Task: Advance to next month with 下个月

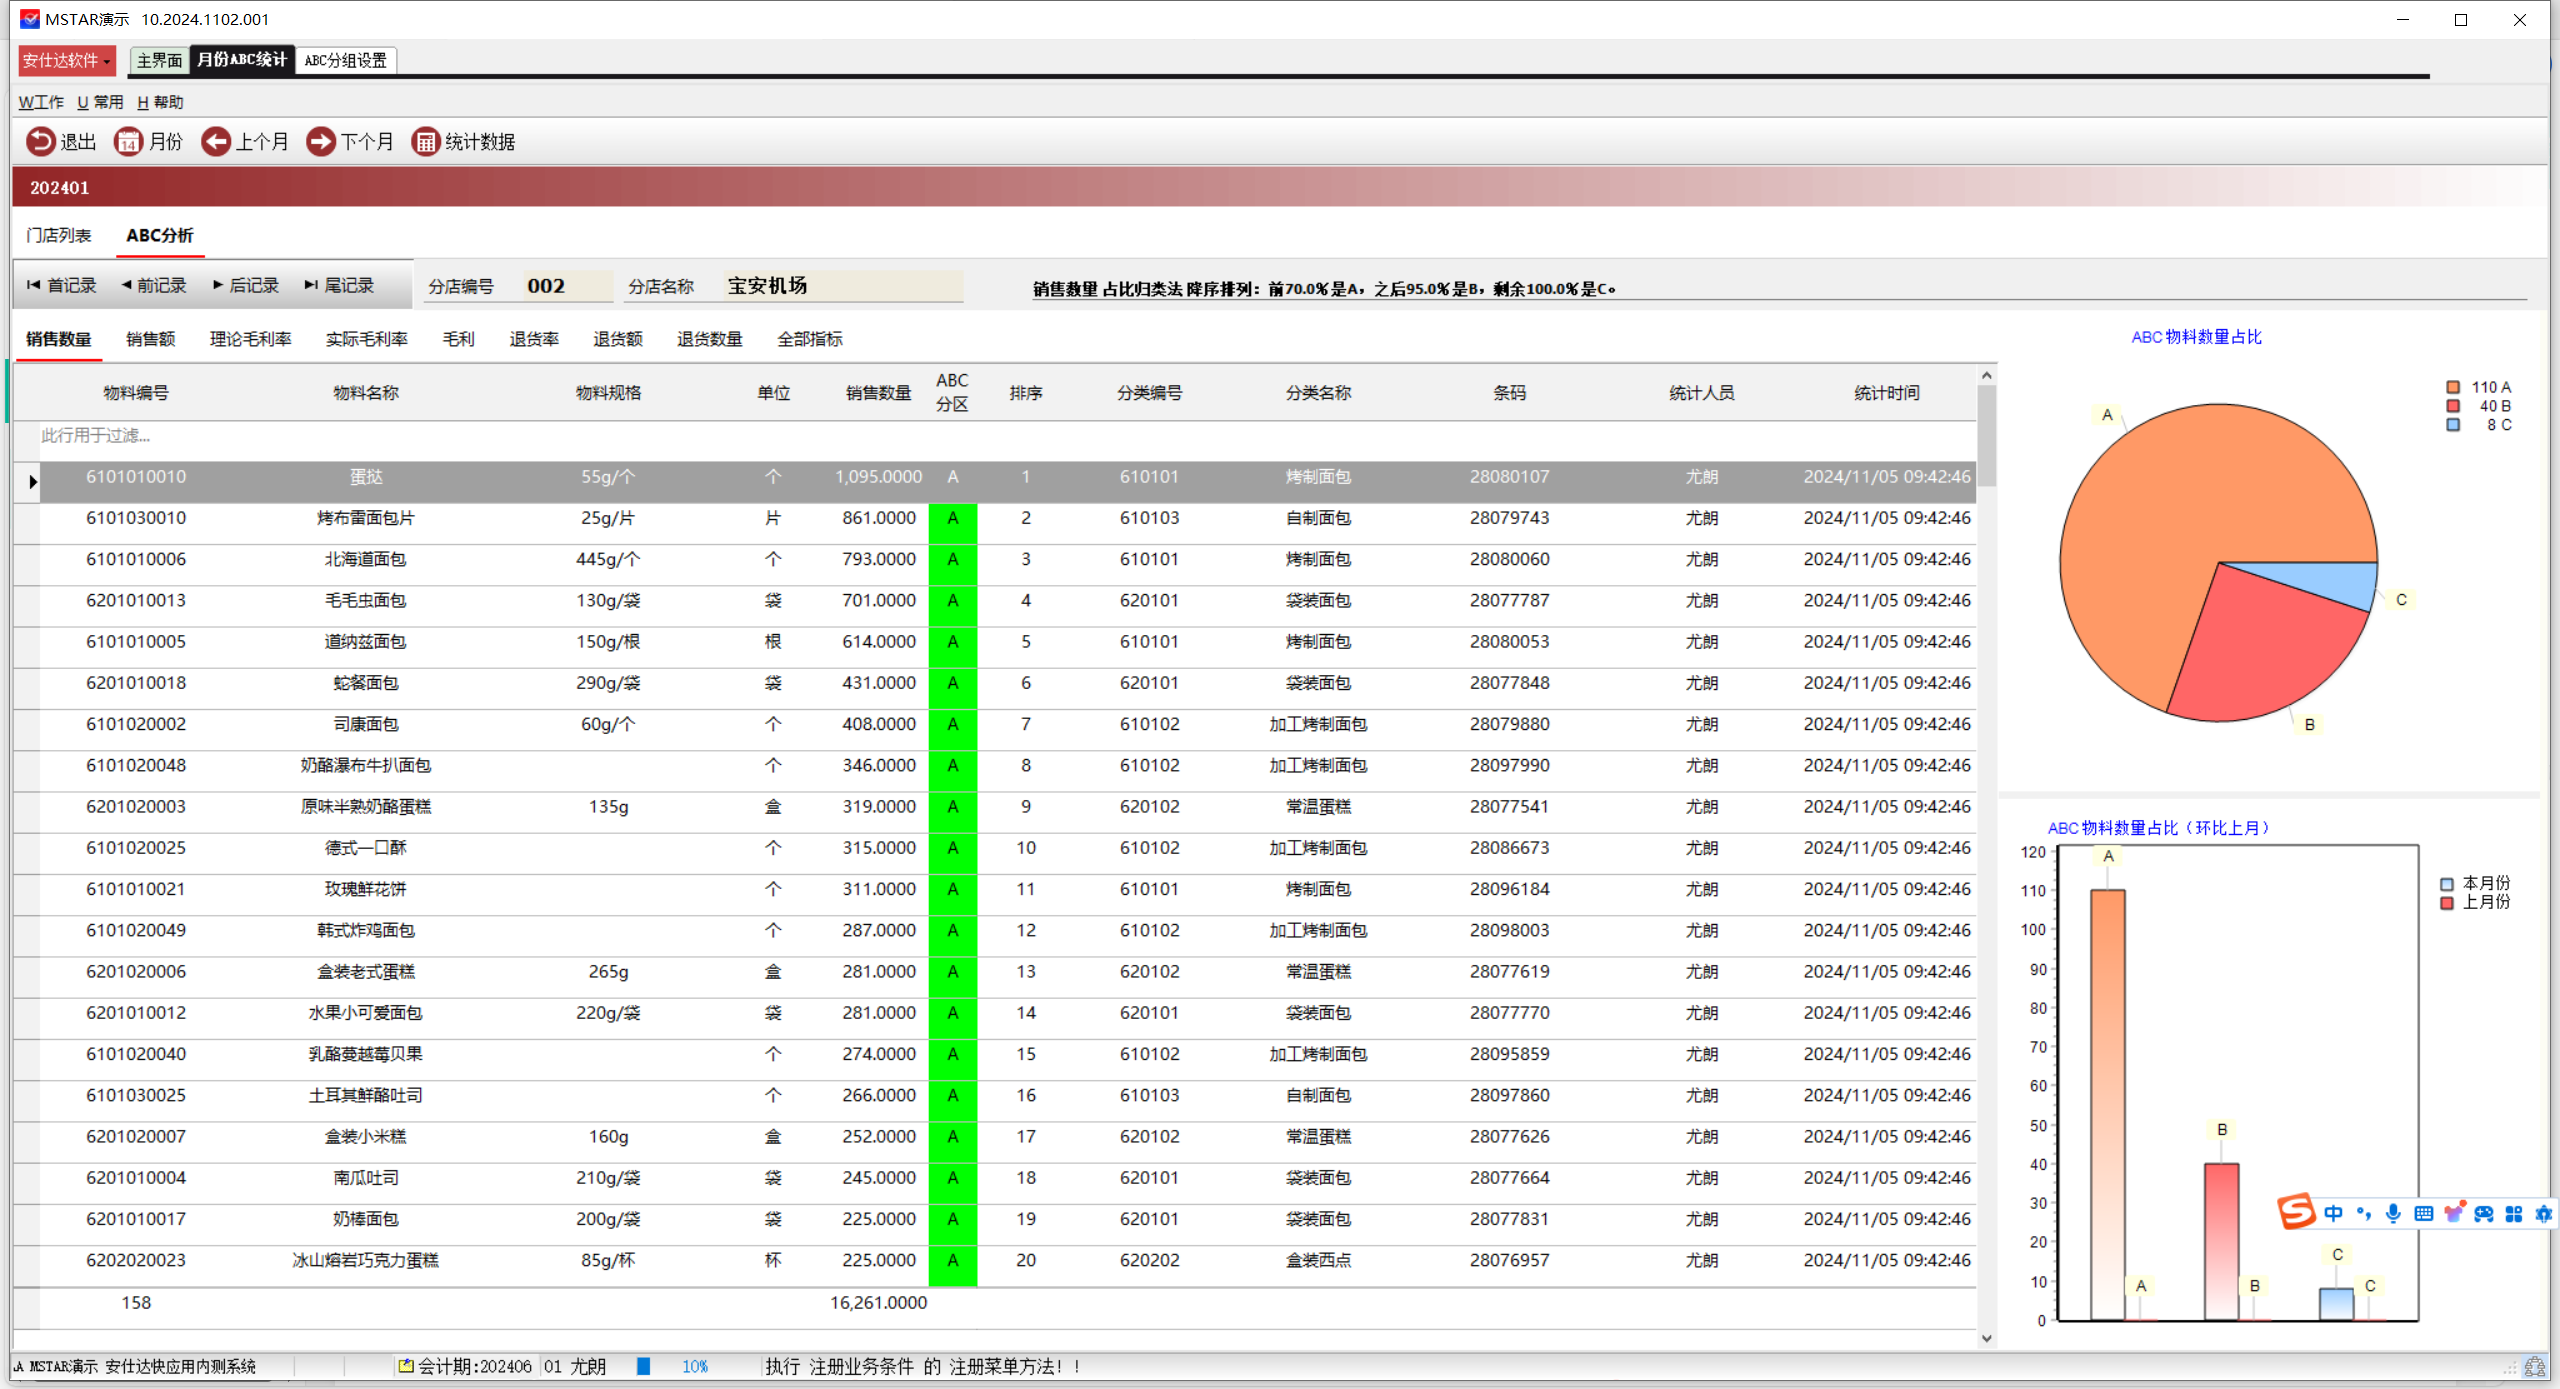Action: point(321,142)
